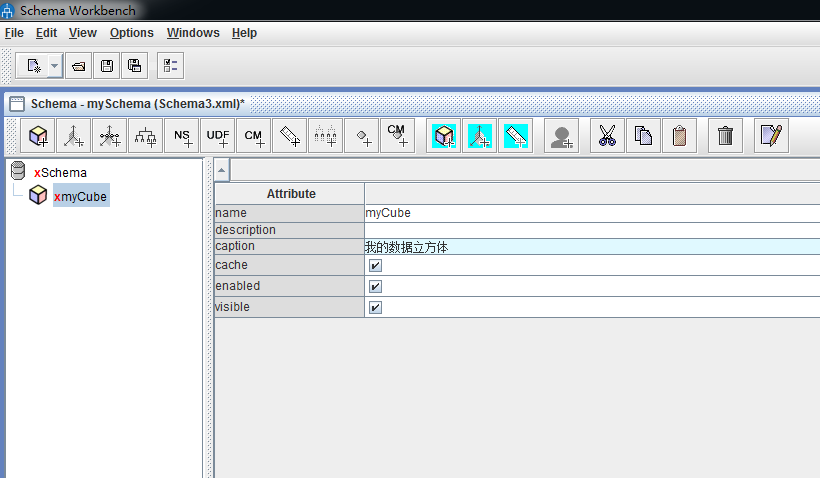Click the Save schema icon

coord(107,66)
